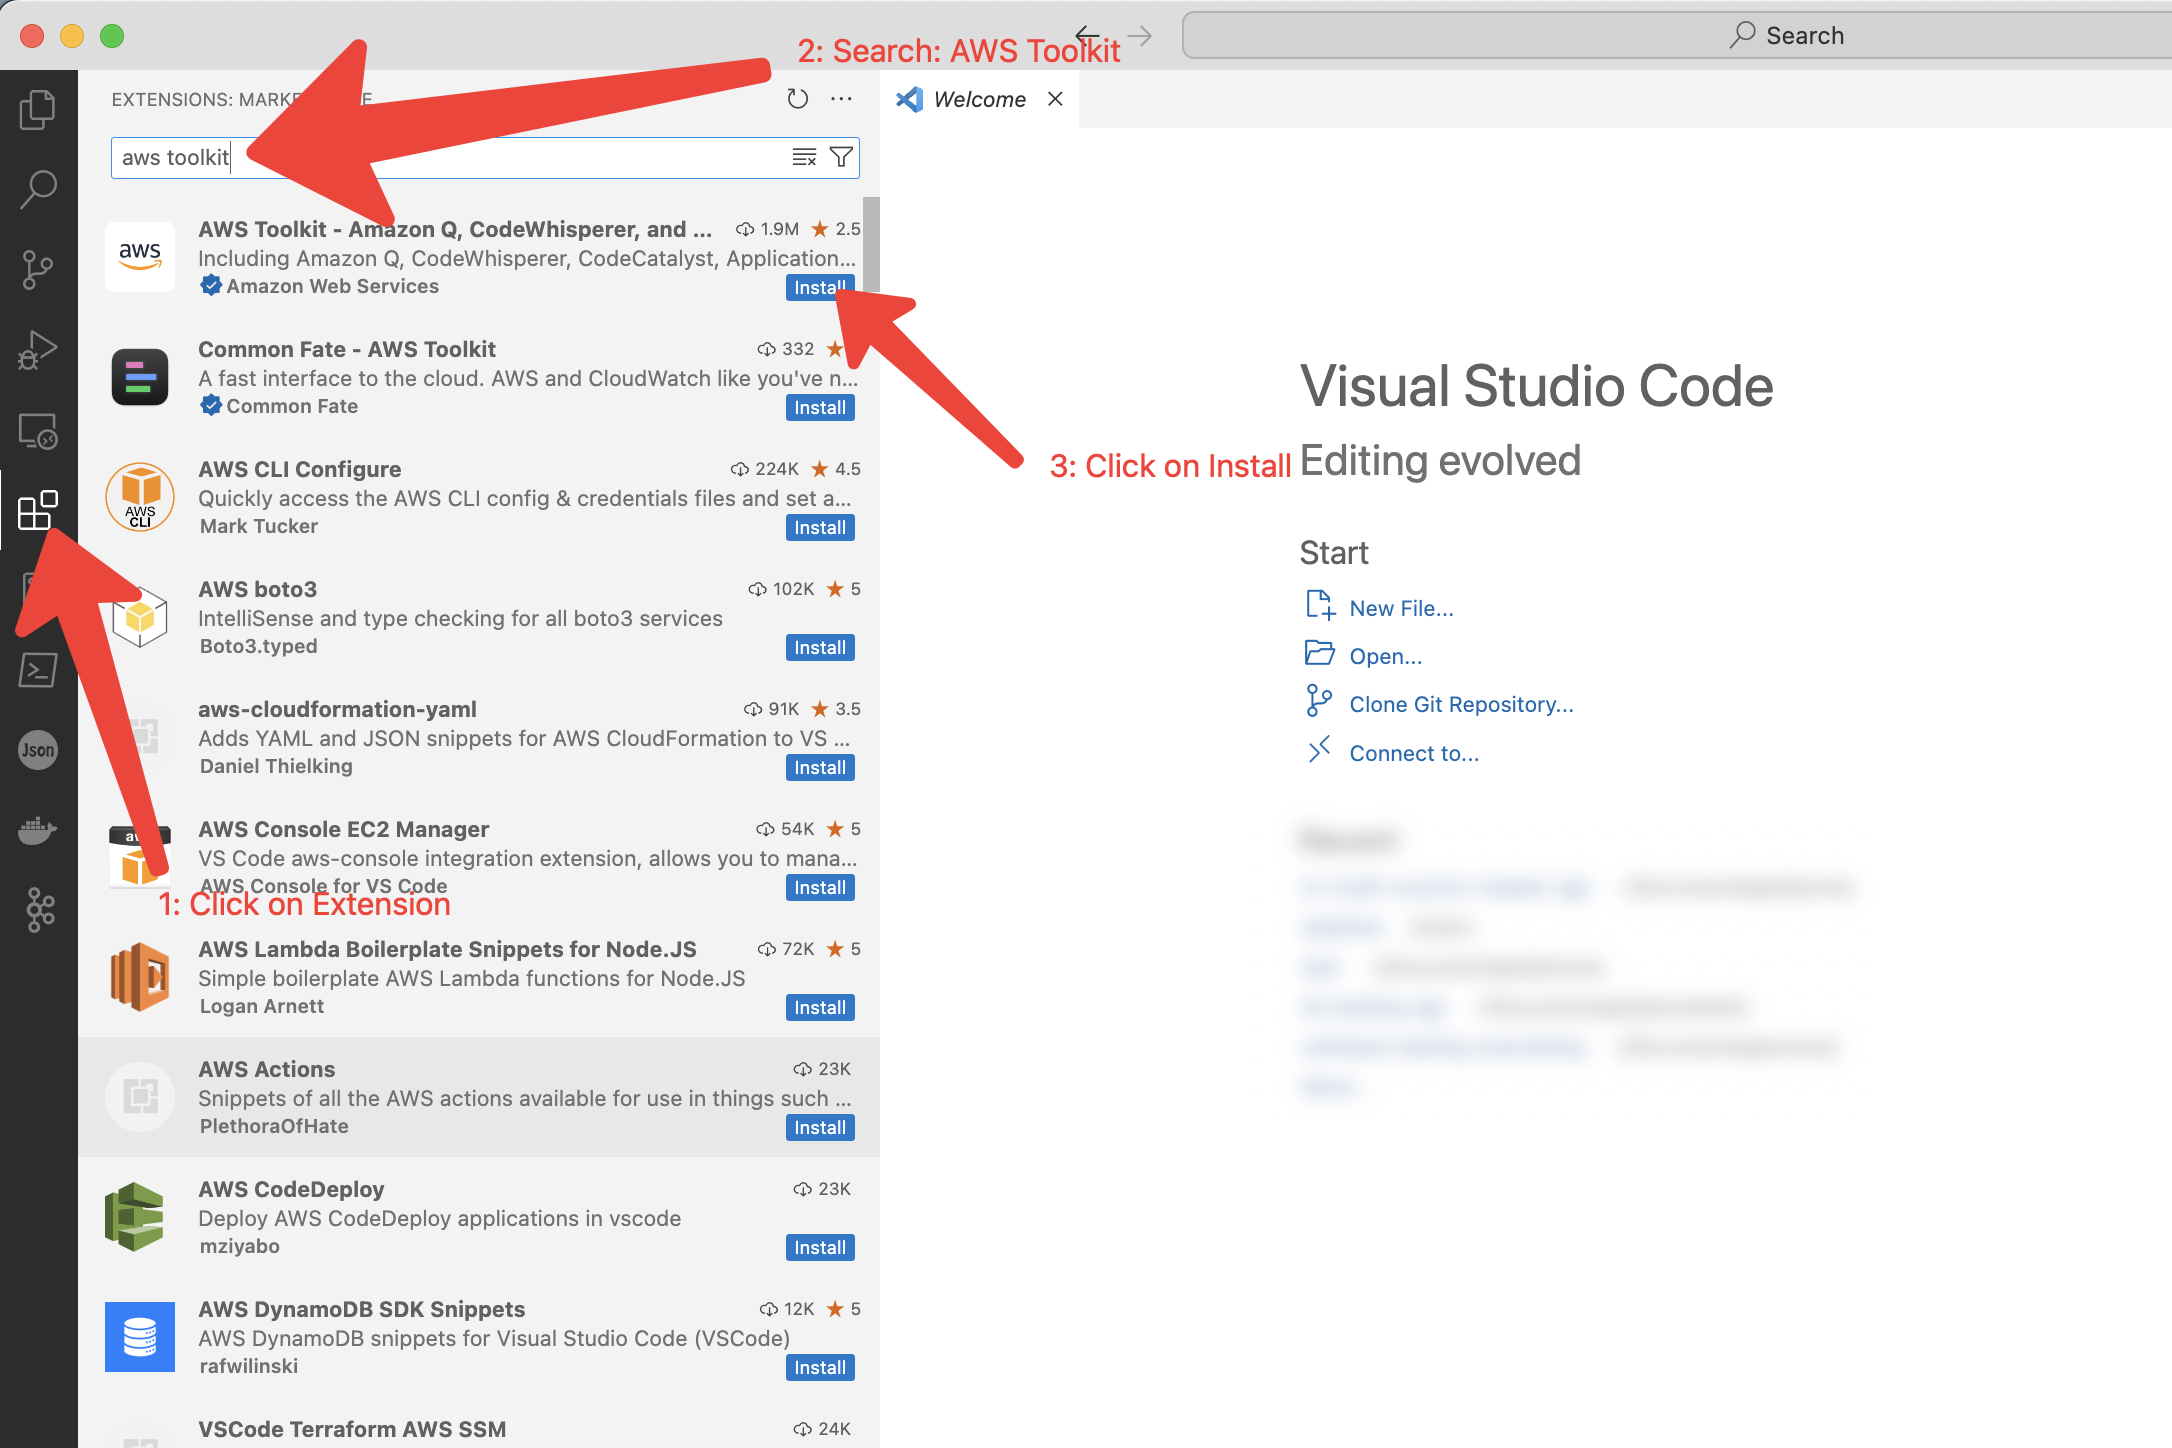The height and width of the screenshot is (1448, 2172).
Task: Open the tree-graph icon below Docker
Action: 40,910
